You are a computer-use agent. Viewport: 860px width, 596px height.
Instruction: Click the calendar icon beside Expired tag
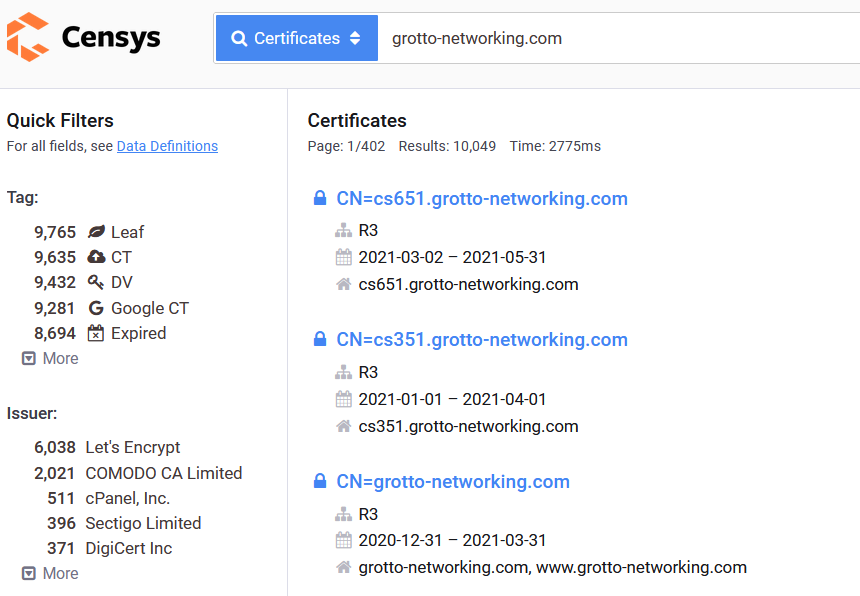pyautogui.click(x=93, y=333)
